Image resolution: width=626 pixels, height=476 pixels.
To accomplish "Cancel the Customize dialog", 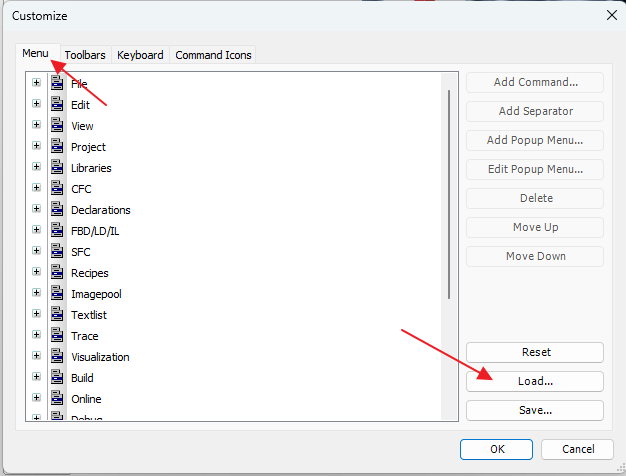I will pyautogui.click(x=577, y=450).
